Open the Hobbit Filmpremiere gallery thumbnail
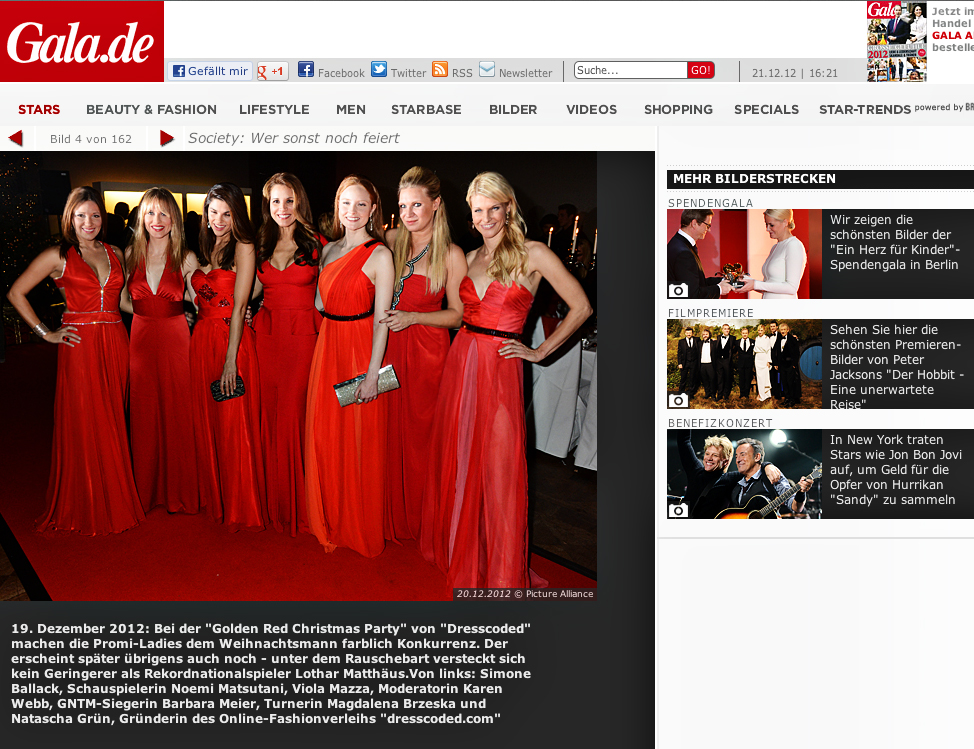This screenshot has width=974, height=749. coord(744,364)
